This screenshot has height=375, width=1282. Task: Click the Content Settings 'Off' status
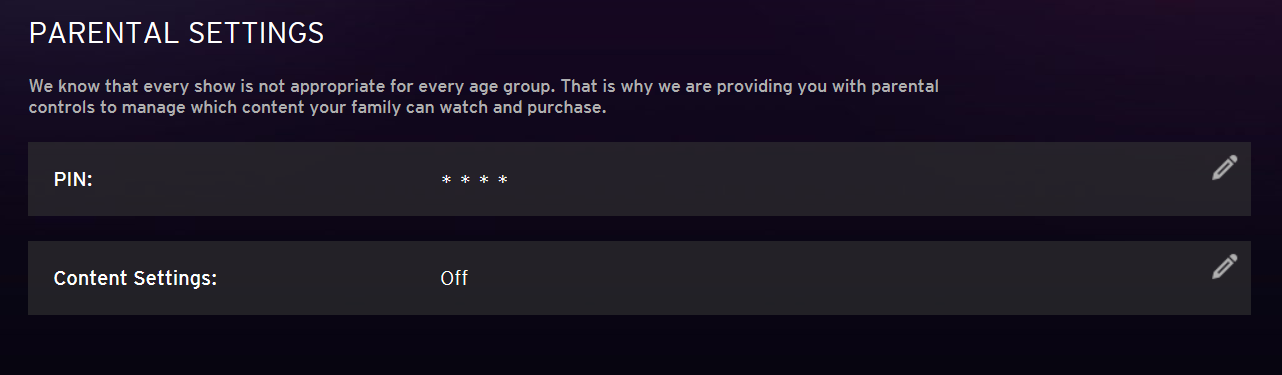(454, 278)
